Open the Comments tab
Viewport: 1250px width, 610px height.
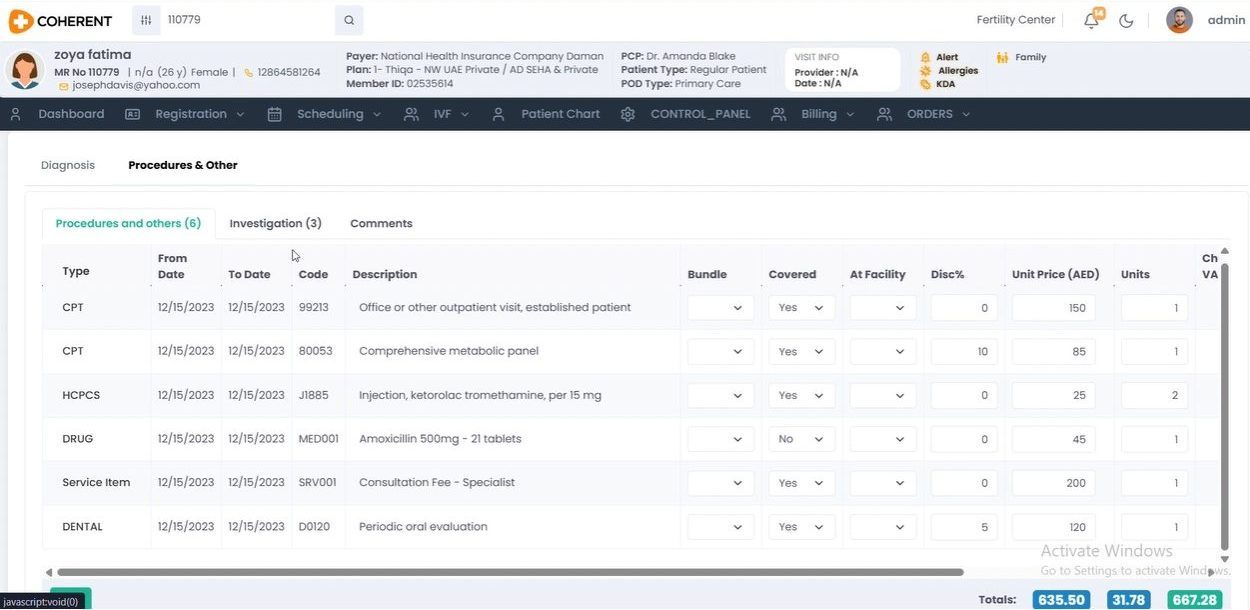(381, 224)
